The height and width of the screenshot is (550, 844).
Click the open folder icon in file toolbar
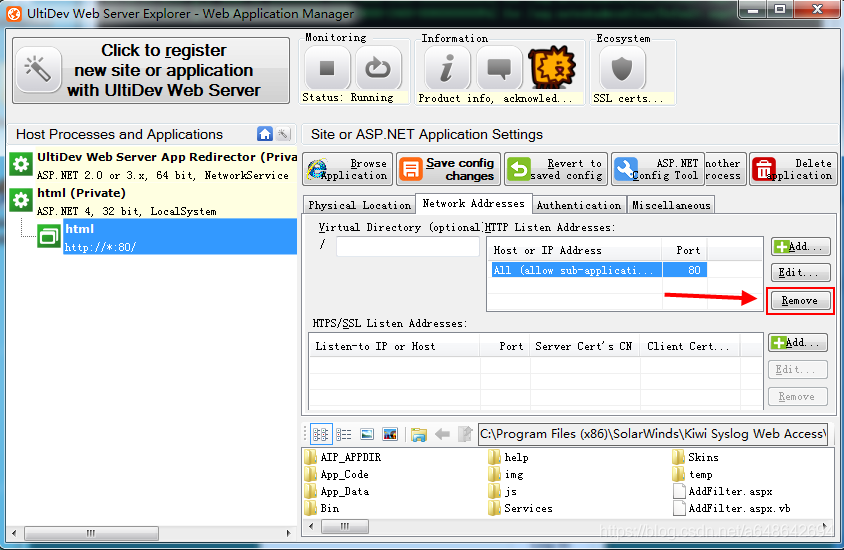(419, 434)
